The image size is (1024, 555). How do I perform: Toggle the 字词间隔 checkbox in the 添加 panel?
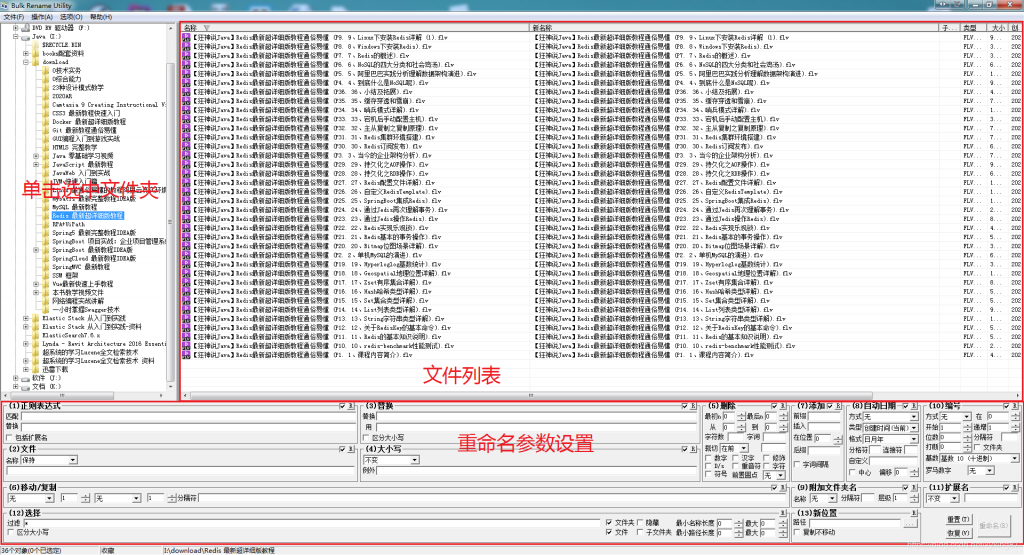797,464
